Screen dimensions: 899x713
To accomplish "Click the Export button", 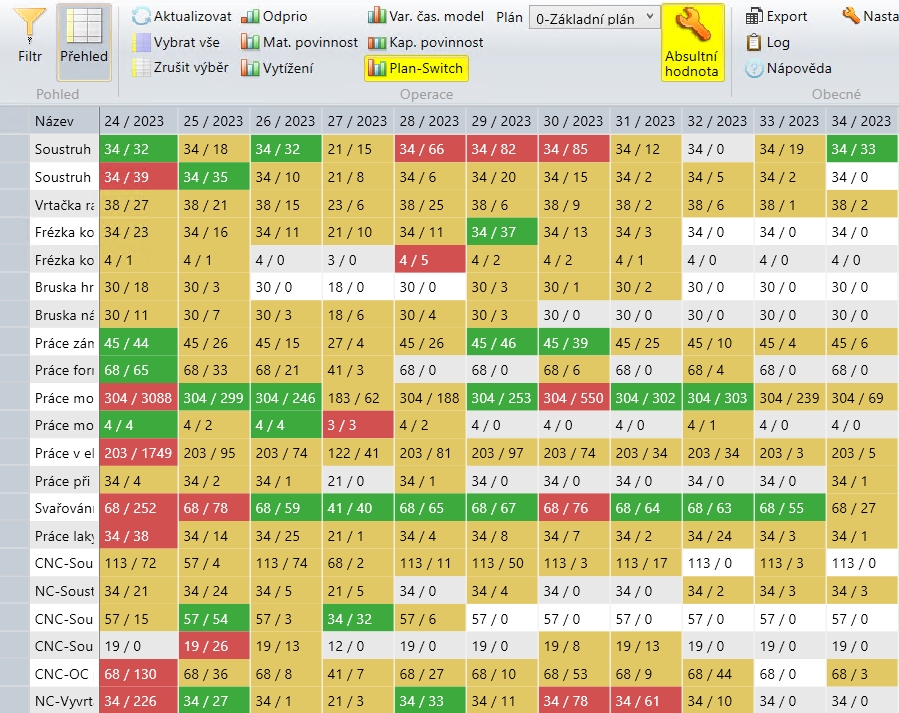I will coord(777,16).
